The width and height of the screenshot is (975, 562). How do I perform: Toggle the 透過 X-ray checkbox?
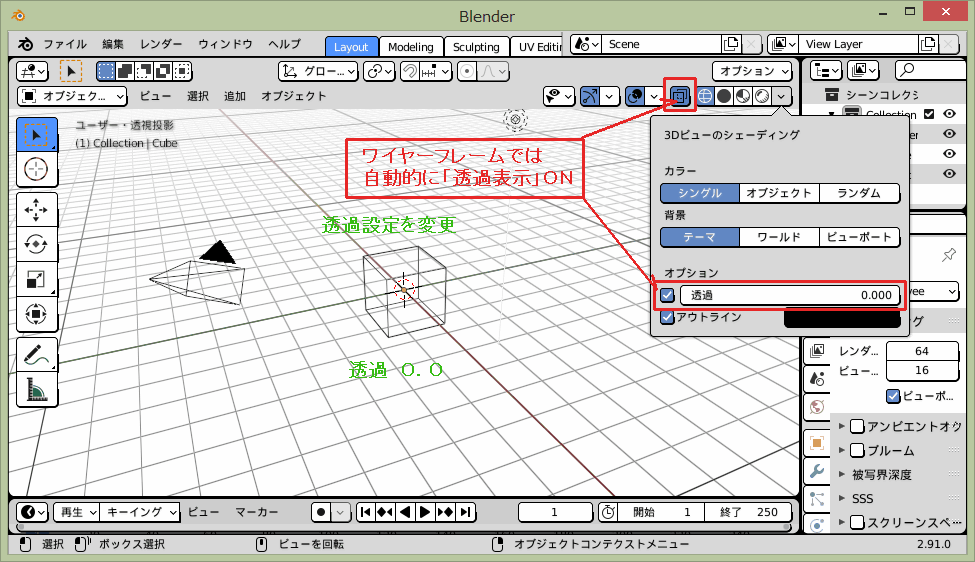[x=667, y=295]
